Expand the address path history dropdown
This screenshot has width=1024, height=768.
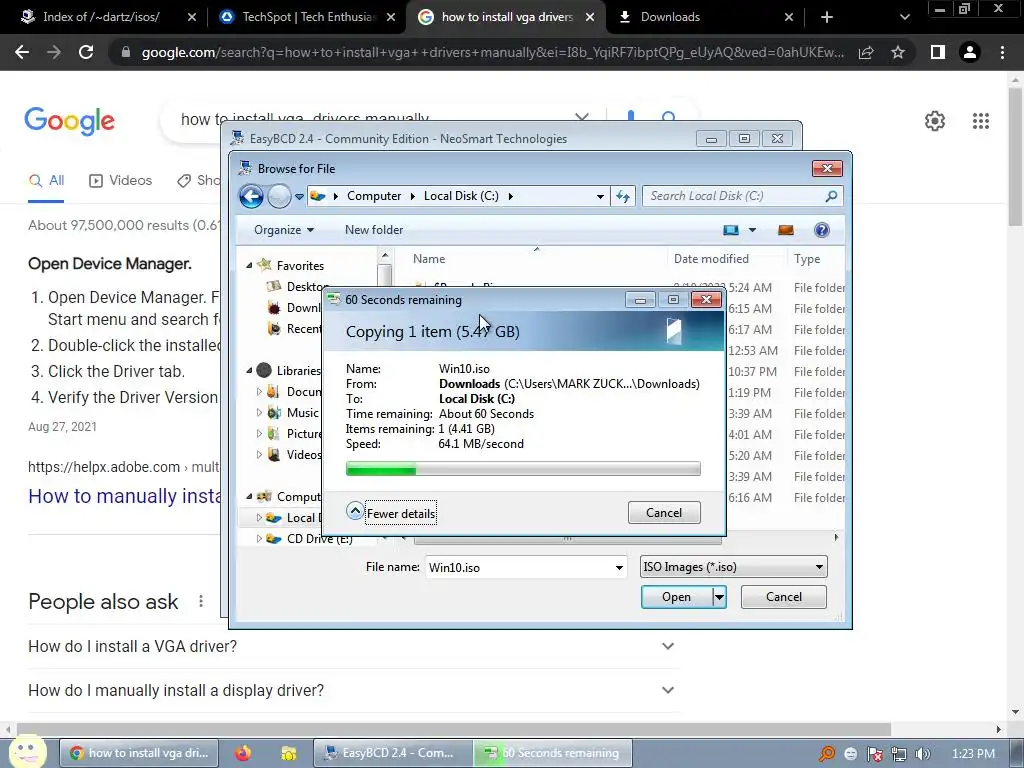pos(600,197)
